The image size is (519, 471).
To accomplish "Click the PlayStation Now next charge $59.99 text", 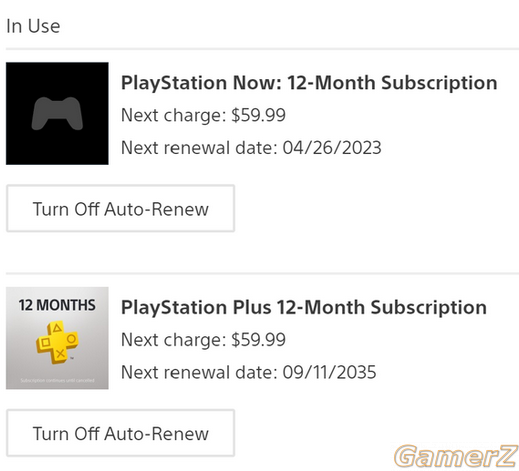I will (203, 115).
